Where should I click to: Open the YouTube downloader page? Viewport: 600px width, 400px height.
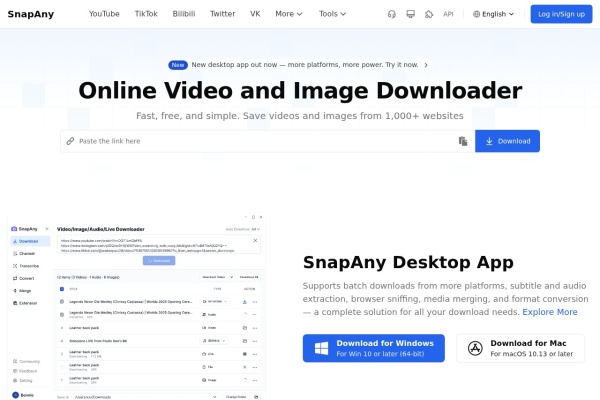point(104,14)
